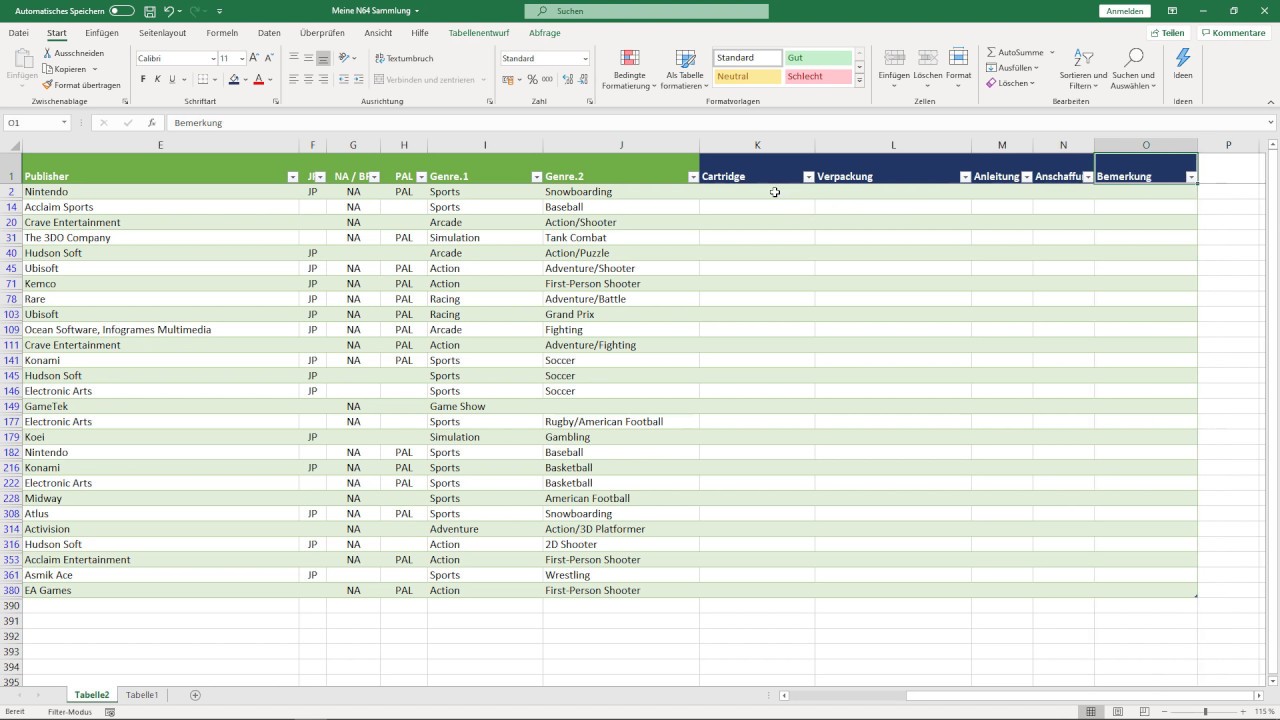Apply the Gut cell style

point(818,58)
